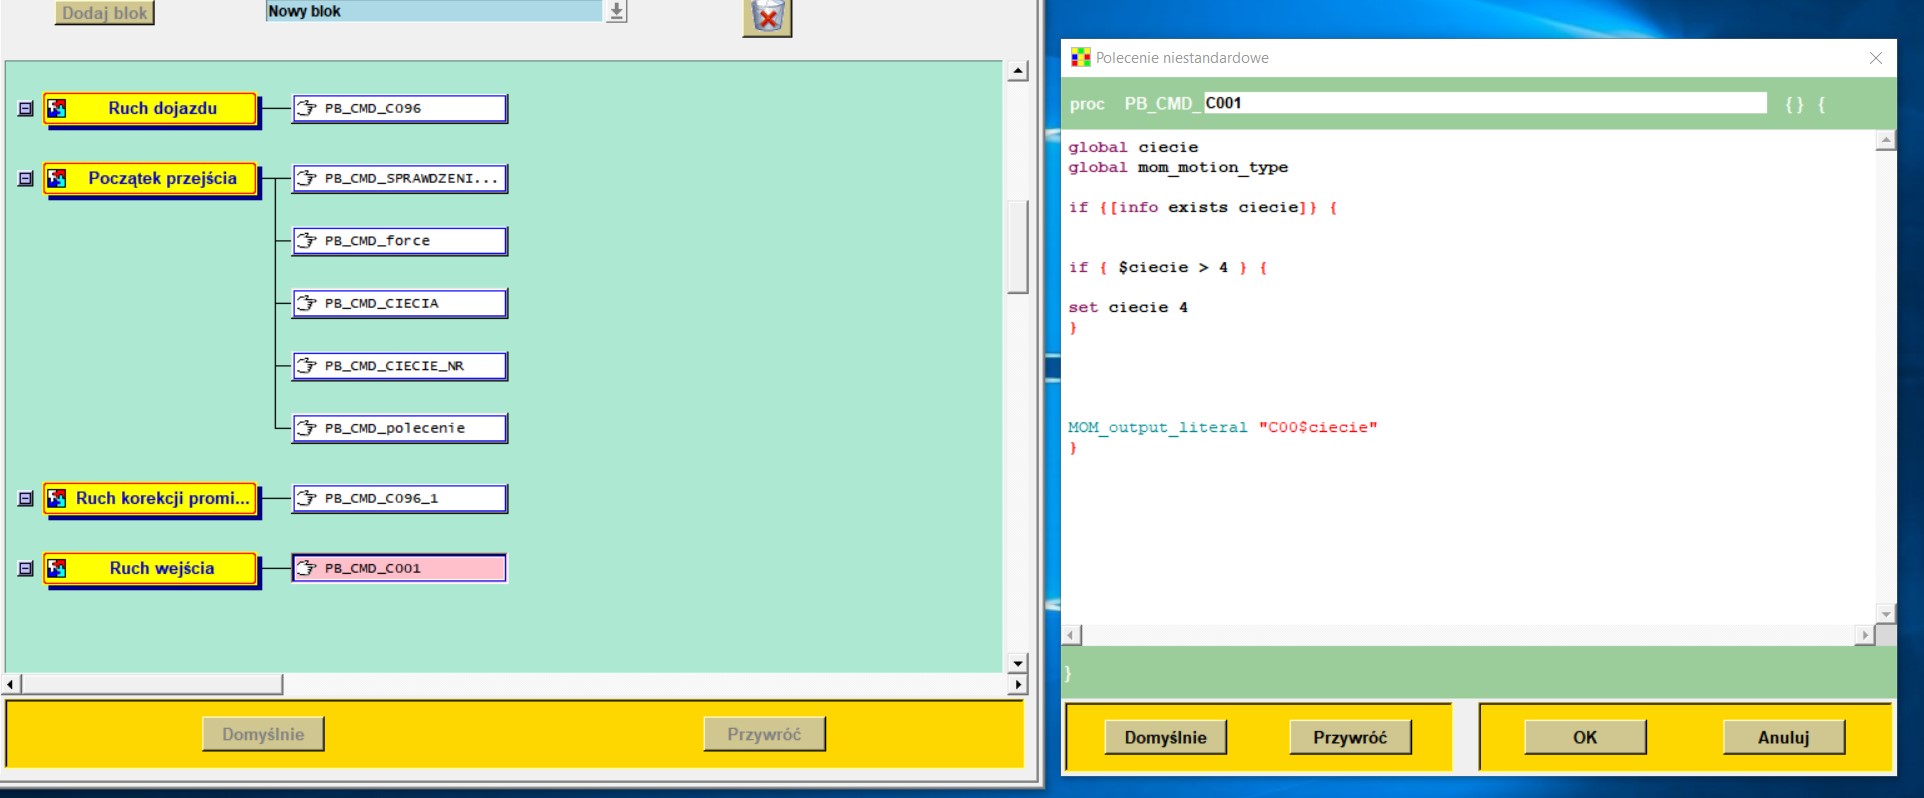
Task: Click the hand icon on PB_CMD_SPRAWDZENI...
Action: point(307,178)
